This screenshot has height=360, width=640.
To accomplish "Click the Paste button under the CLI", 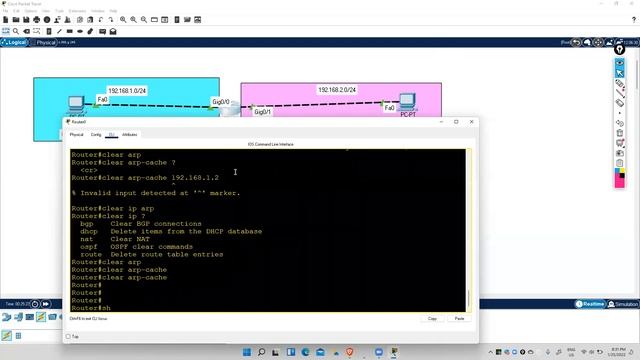I will coord(459,319).
